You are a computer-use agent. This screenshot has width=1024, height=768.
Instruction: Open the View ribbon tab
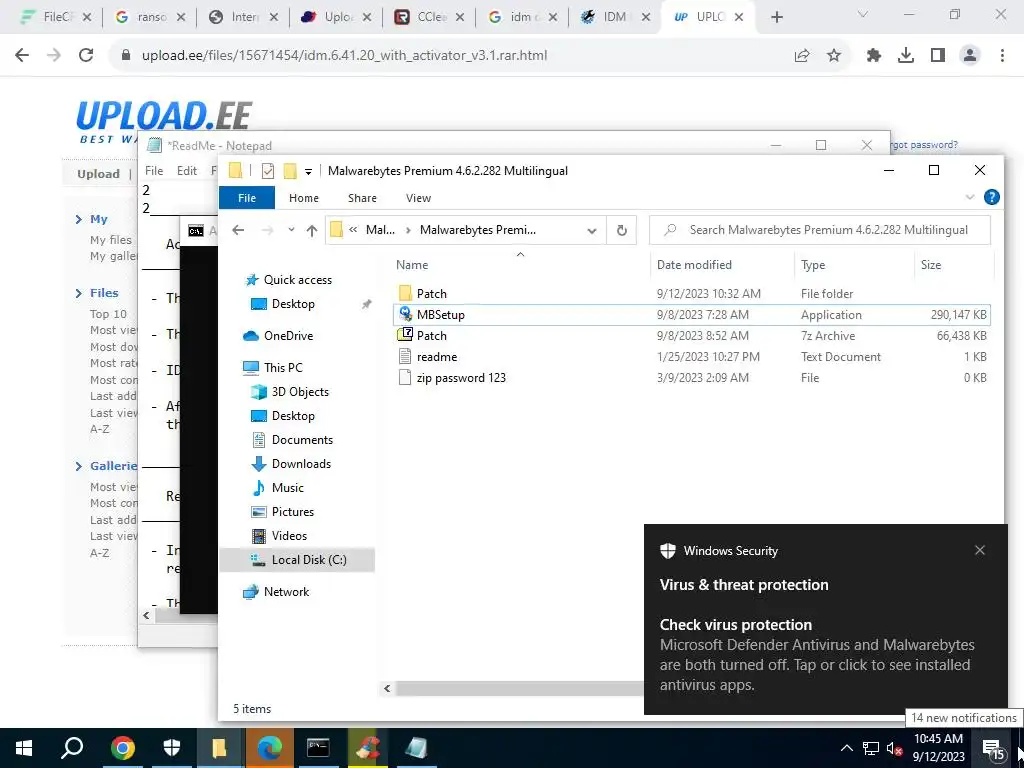(x=418, y=198)
